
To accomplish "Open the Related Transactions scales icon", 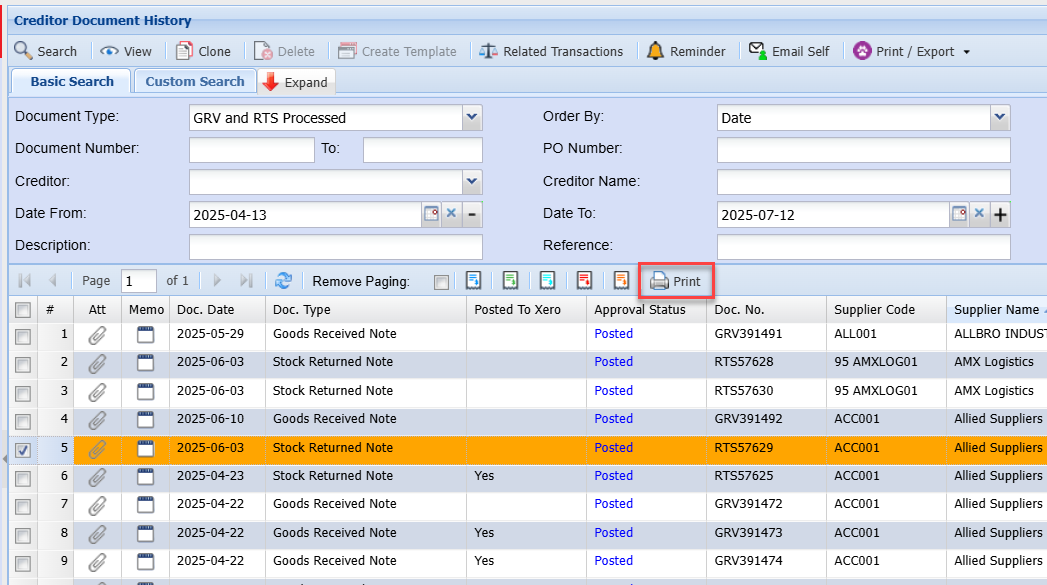I will pyautogui.click(x=488, y=51).
